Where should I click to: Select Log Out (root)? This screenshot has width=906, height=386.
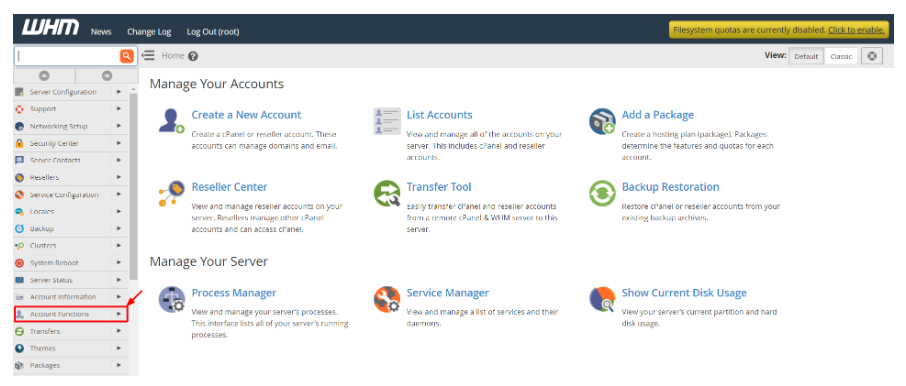[x=213, y=32]
